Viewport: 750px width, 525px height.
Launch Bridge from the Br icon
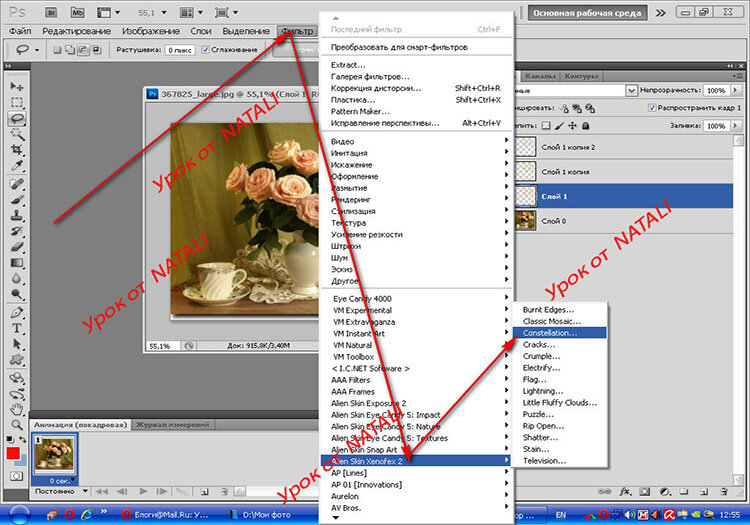click(51, 12)
